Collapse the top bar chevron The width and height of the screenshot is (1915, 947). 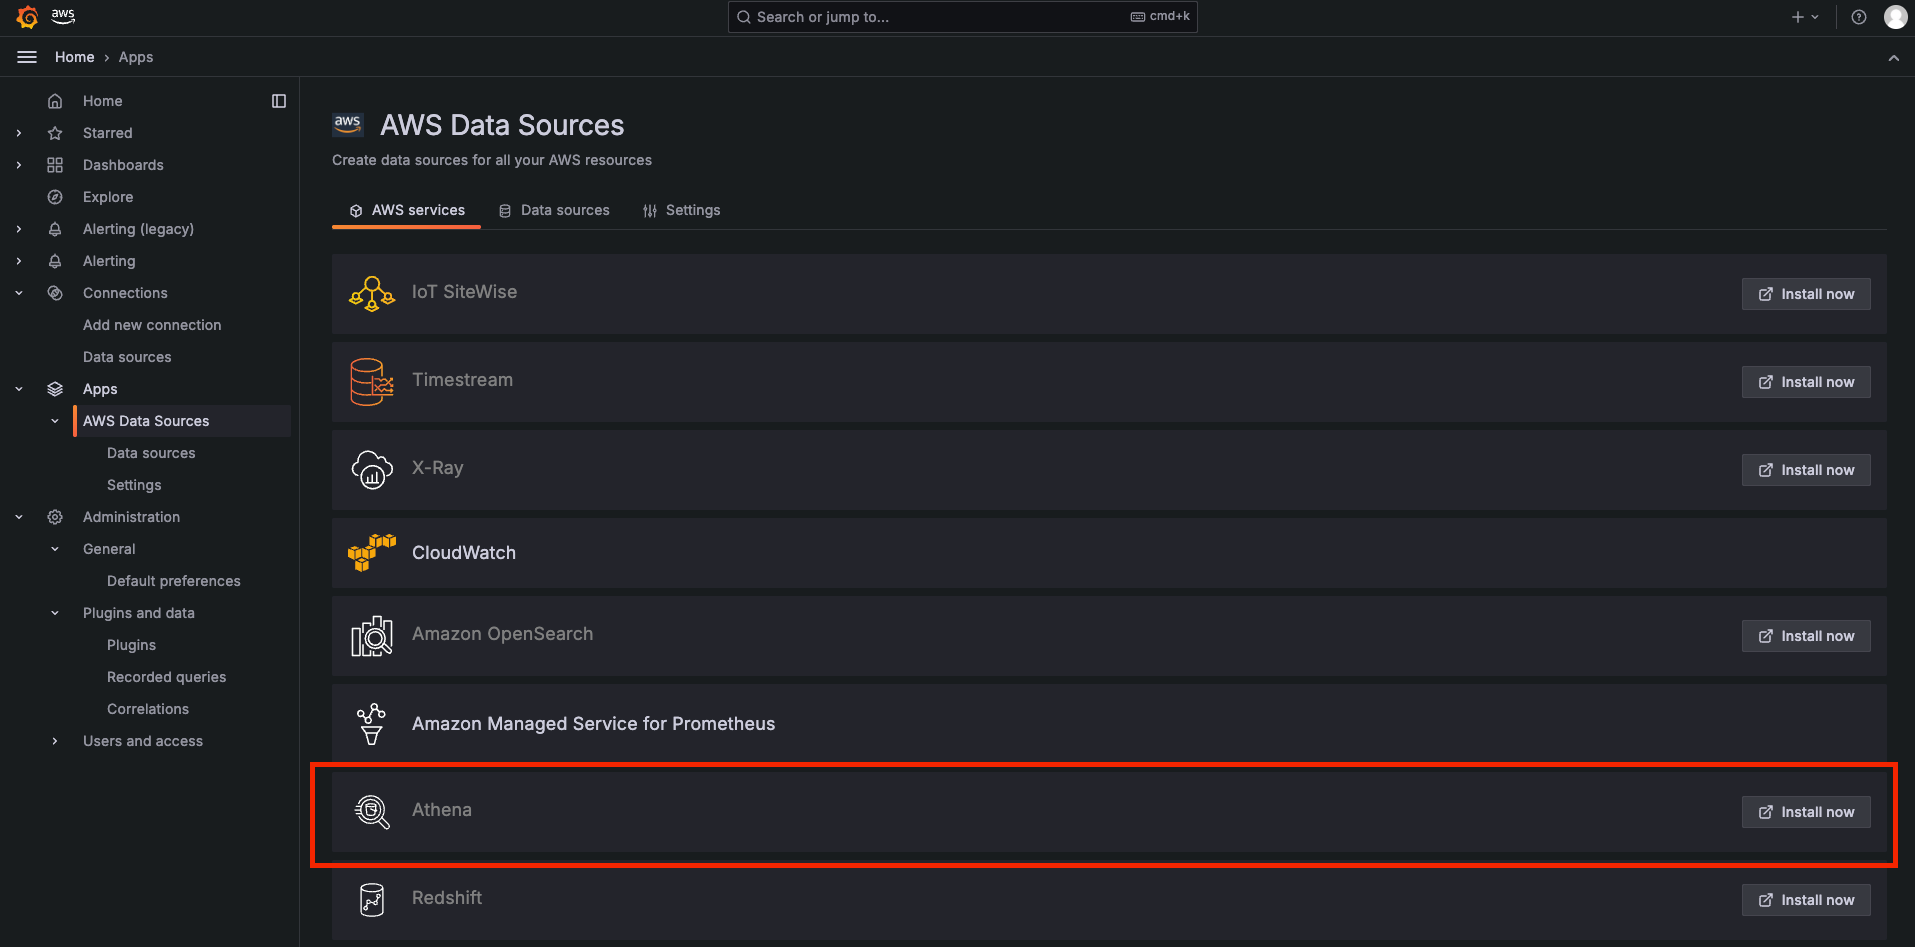[x=1893, y=58]
